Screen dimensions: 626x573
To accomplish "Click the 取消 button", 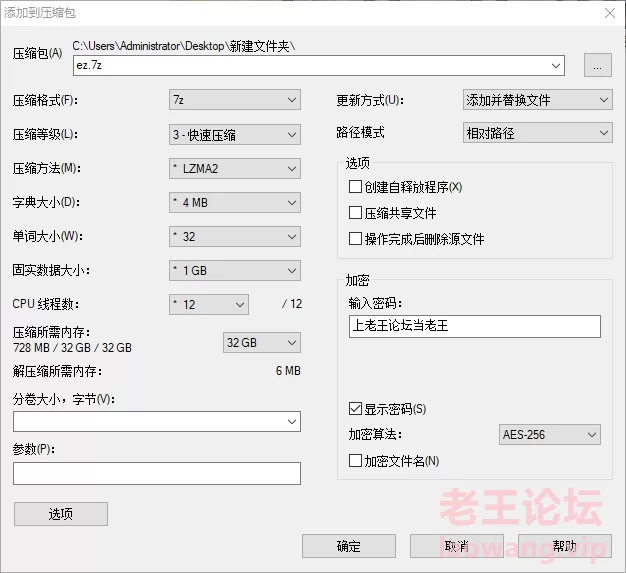I will [457, 546].
